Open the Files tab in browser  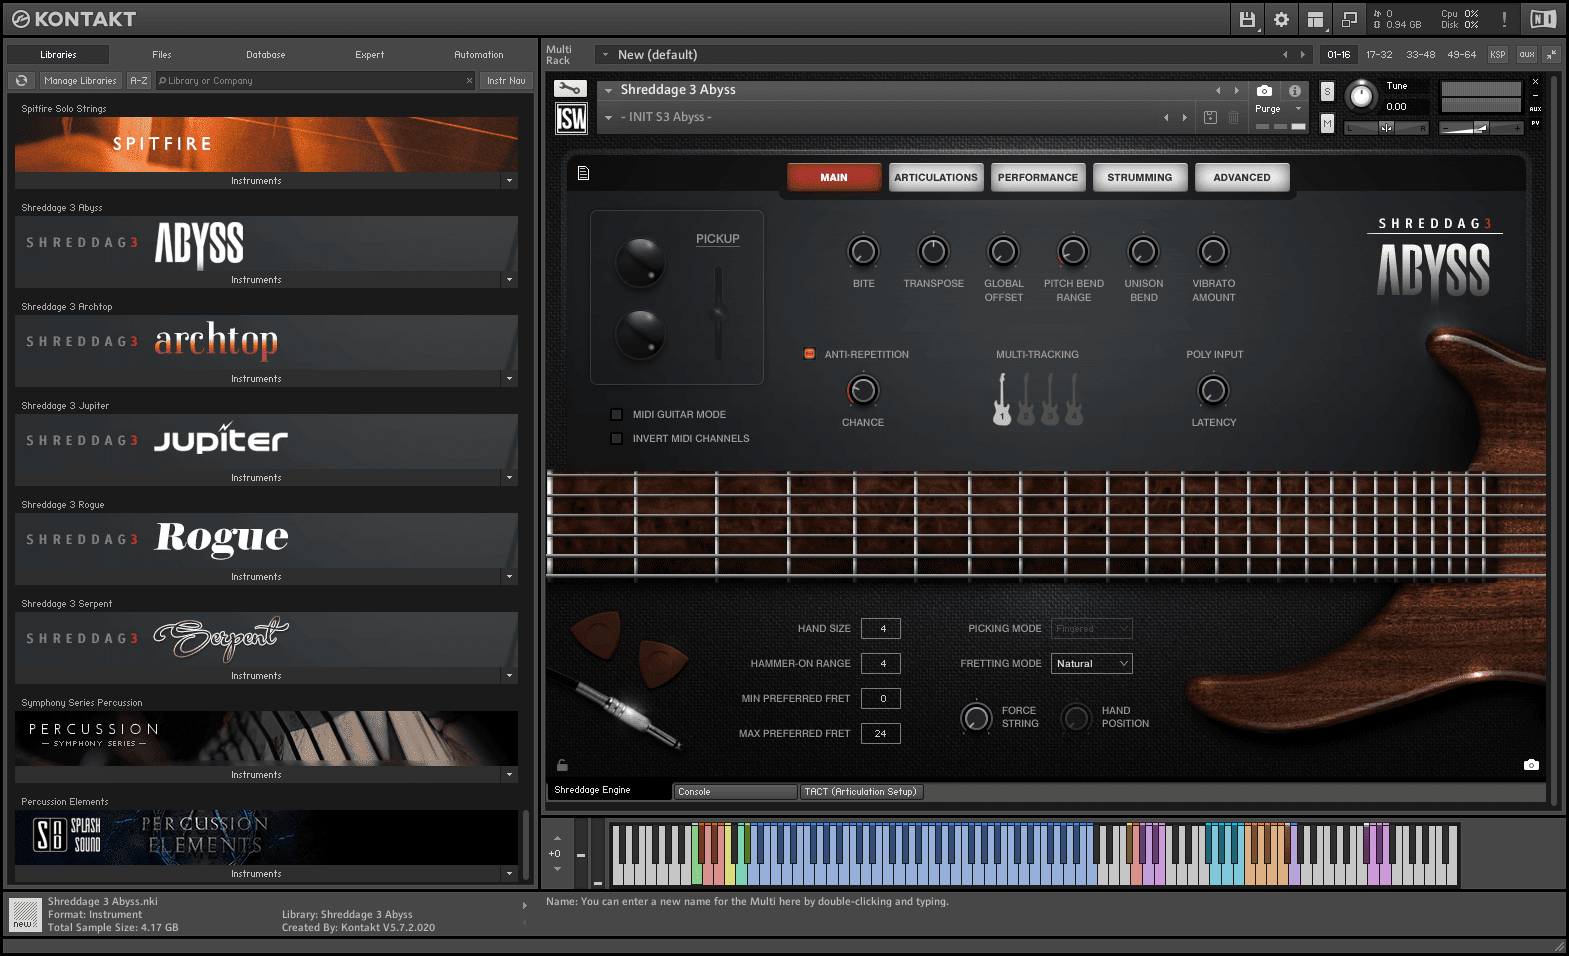162,55
